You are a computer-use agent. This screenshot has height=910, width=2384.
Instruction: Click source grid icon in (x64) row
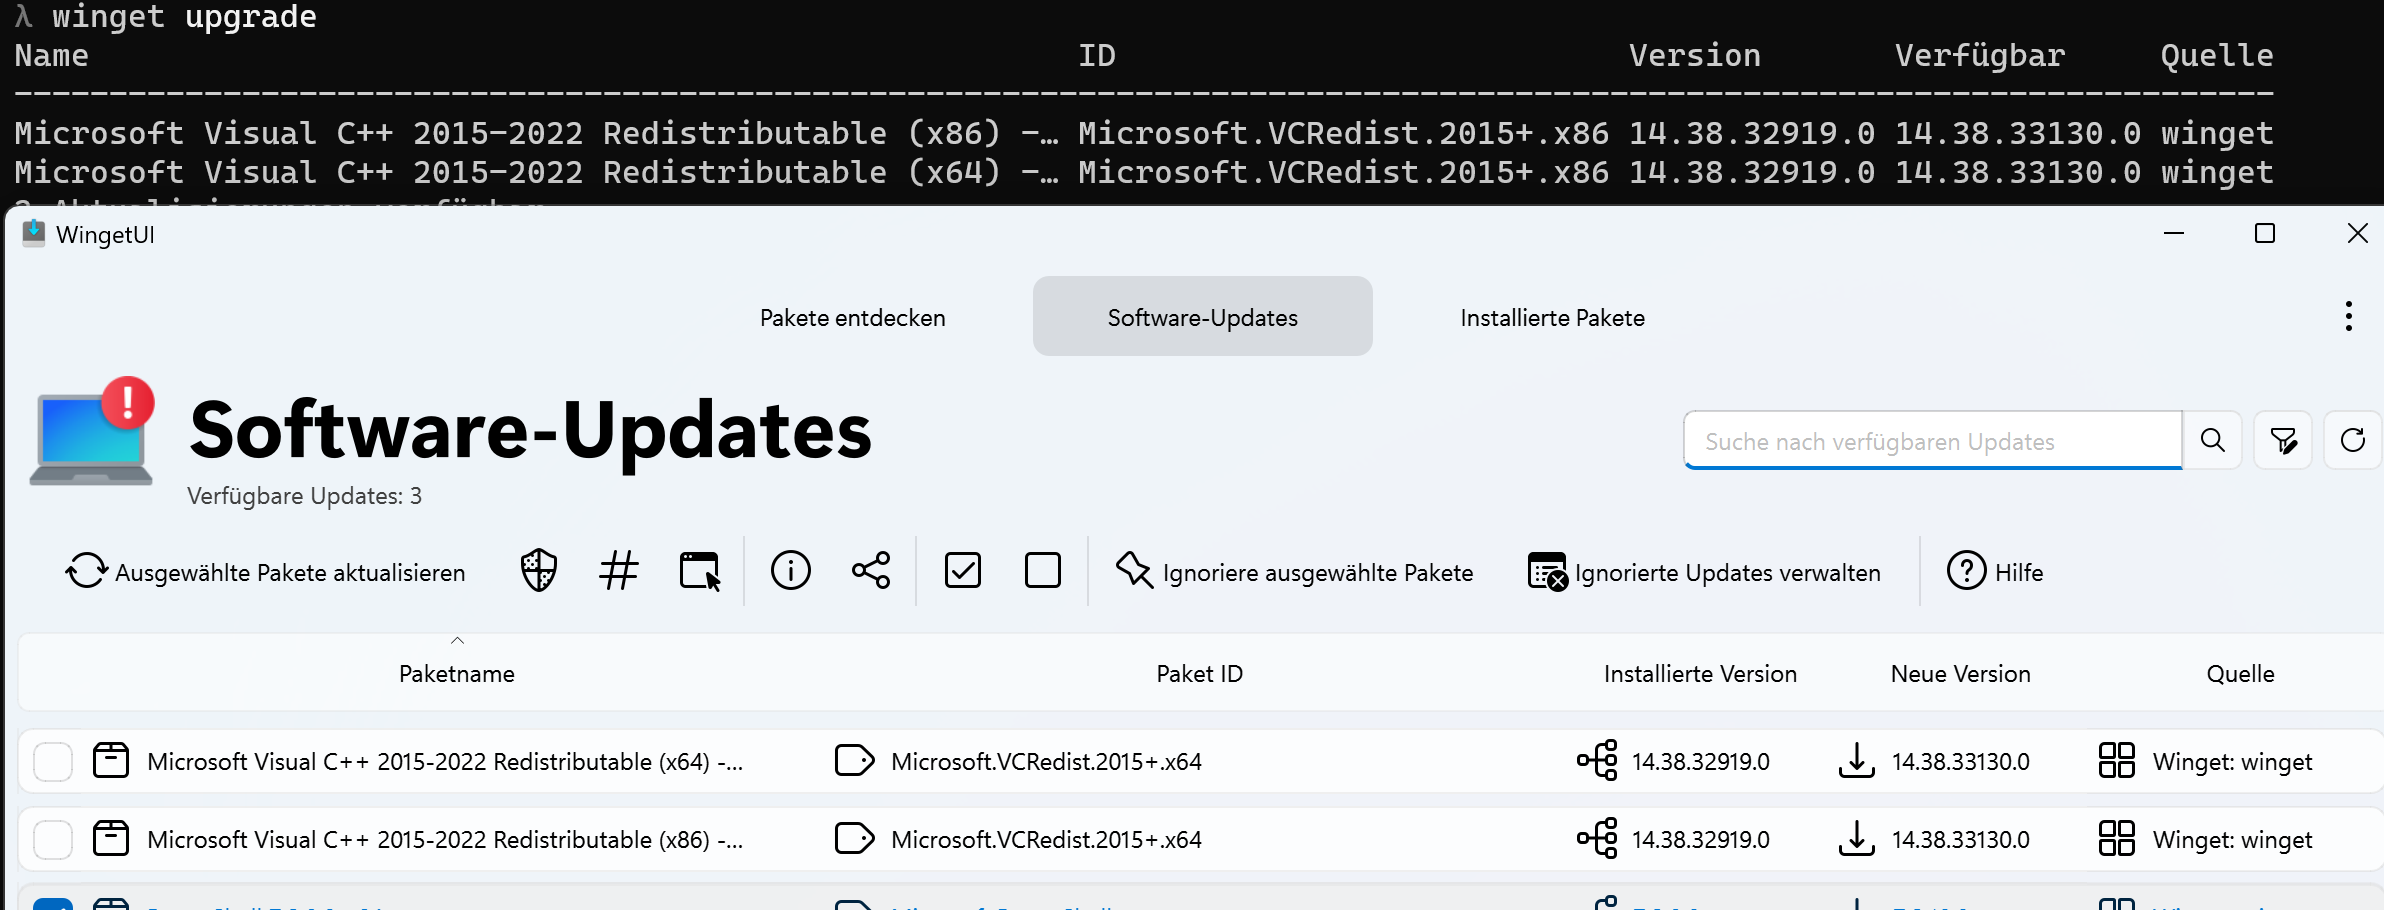2116,760
